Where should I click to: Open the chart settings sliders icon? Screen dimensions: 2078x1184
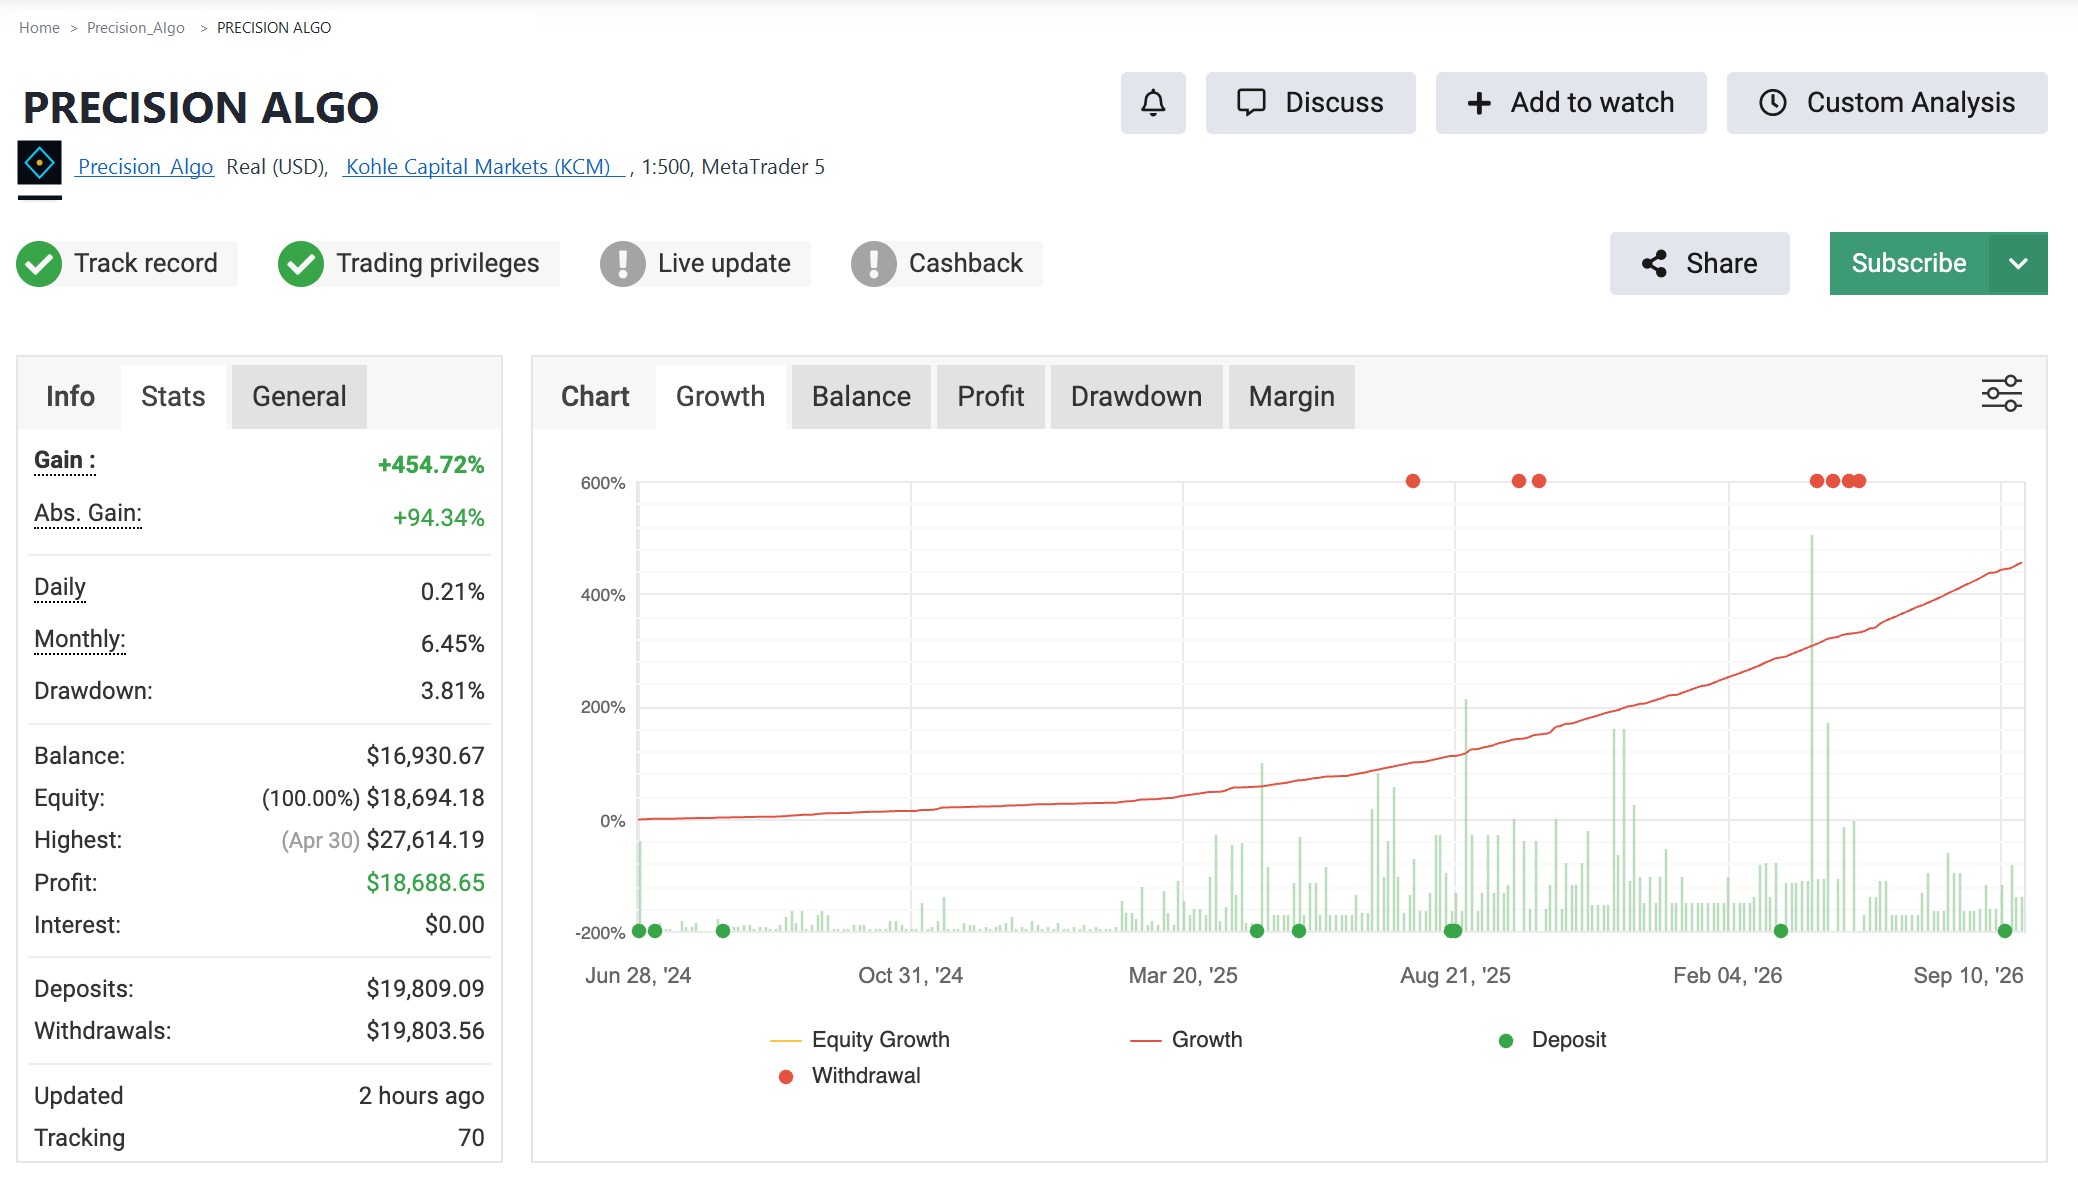click(2002, 394)
